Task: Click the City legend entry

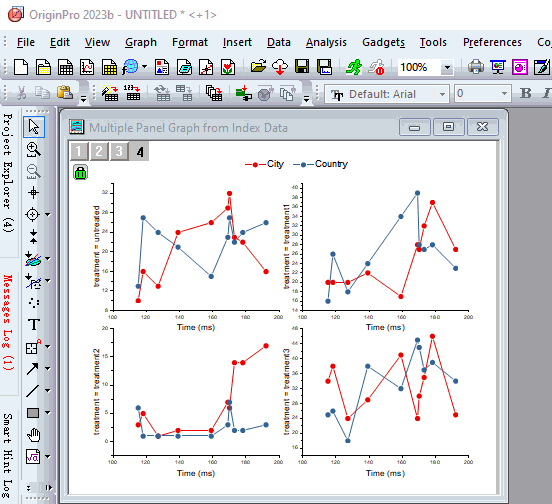Action: 264,164
